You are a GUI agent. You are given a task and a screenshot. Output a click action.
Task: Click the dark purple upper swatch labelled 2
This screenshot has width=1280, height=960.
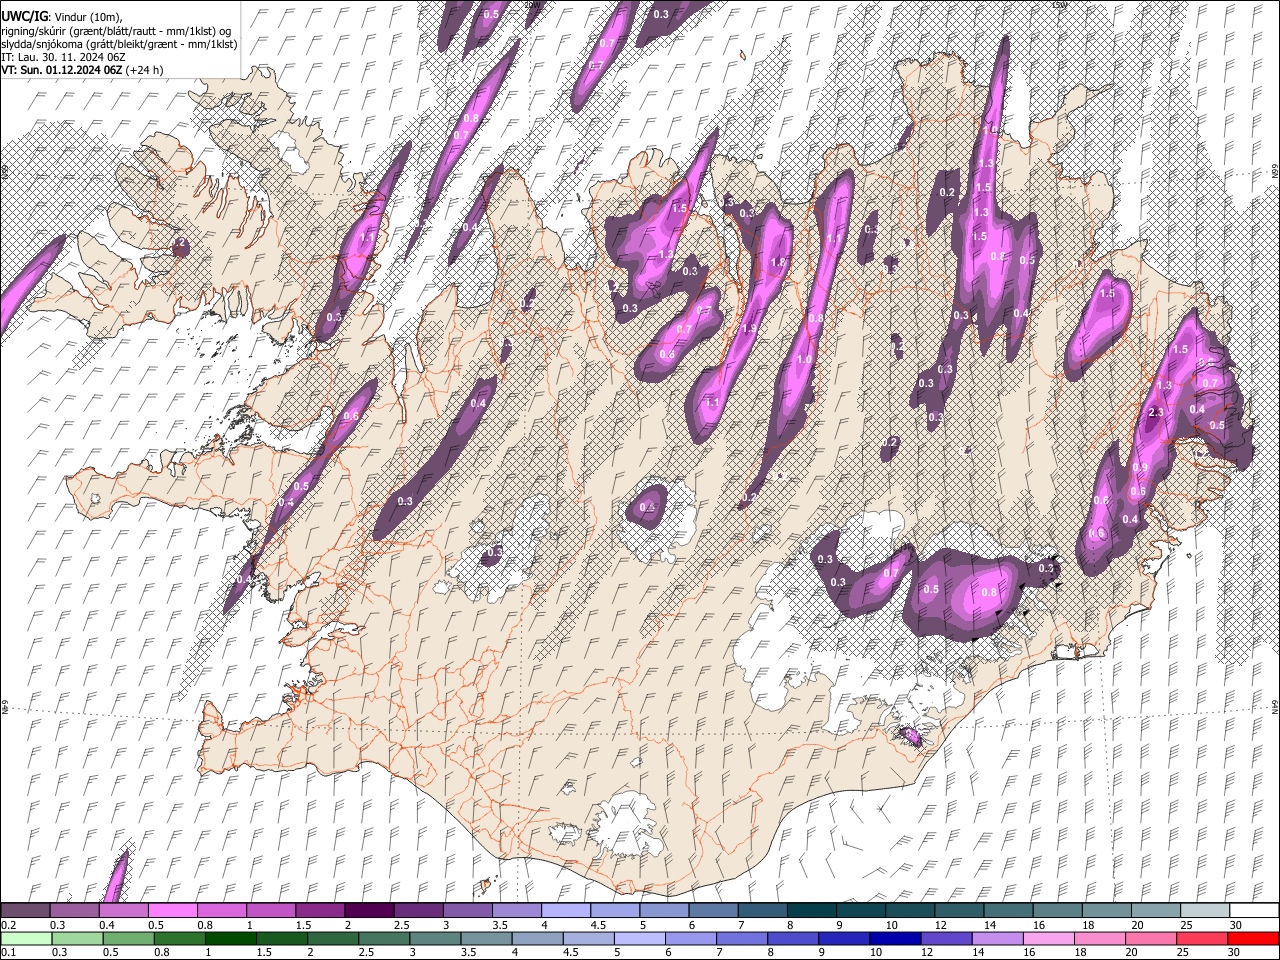368,911
